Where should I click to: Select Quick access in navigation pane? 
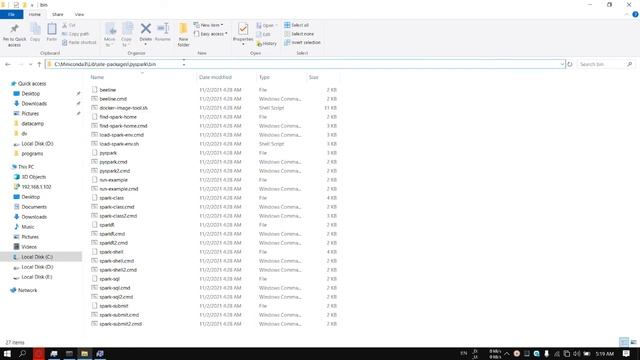32,84
